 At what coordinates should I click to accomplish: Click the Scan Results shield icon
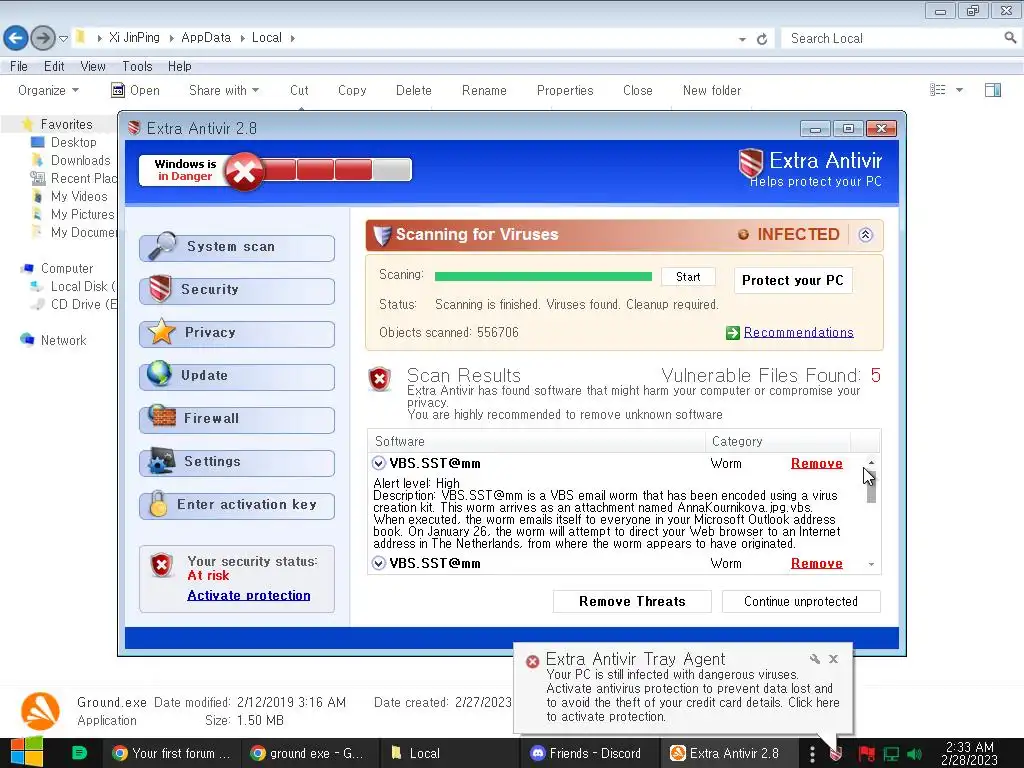(x=379, y=379)
